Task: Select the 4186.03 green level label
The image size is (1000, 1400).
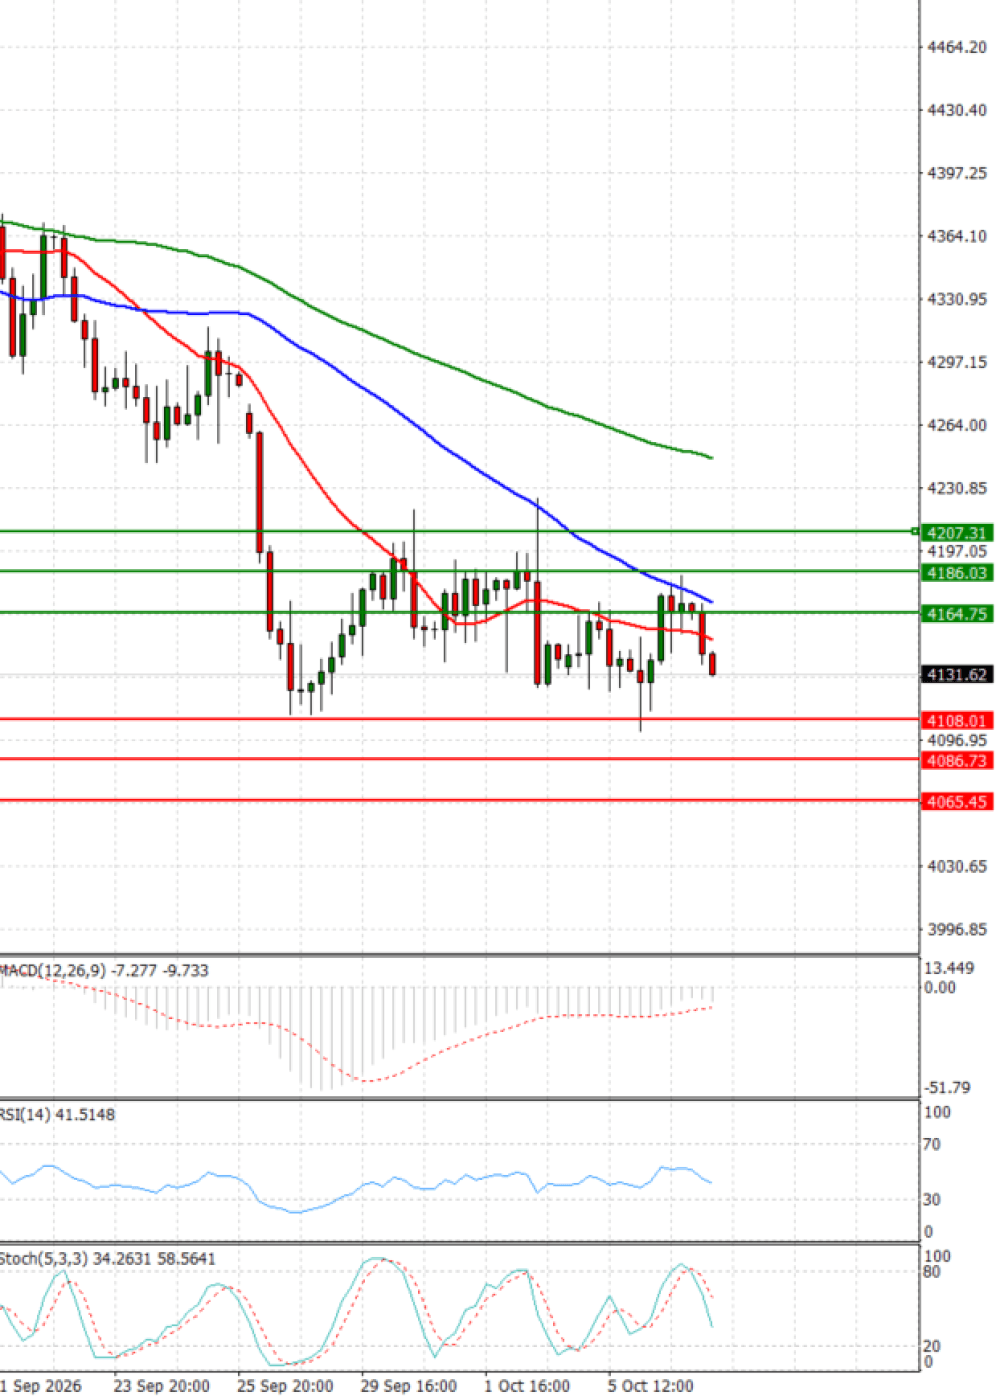Action: click(x=957, y=573)
